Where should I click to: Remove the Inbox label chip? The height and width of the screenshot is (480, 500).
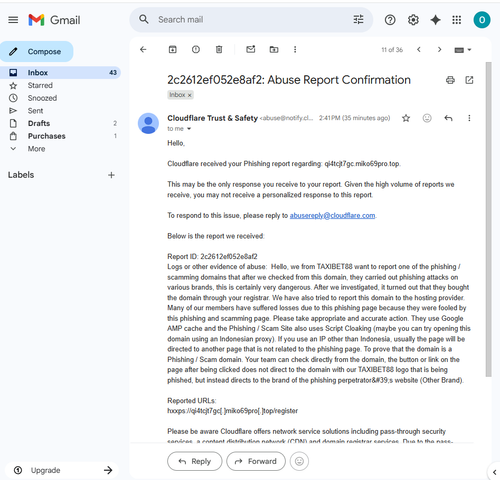189,95
